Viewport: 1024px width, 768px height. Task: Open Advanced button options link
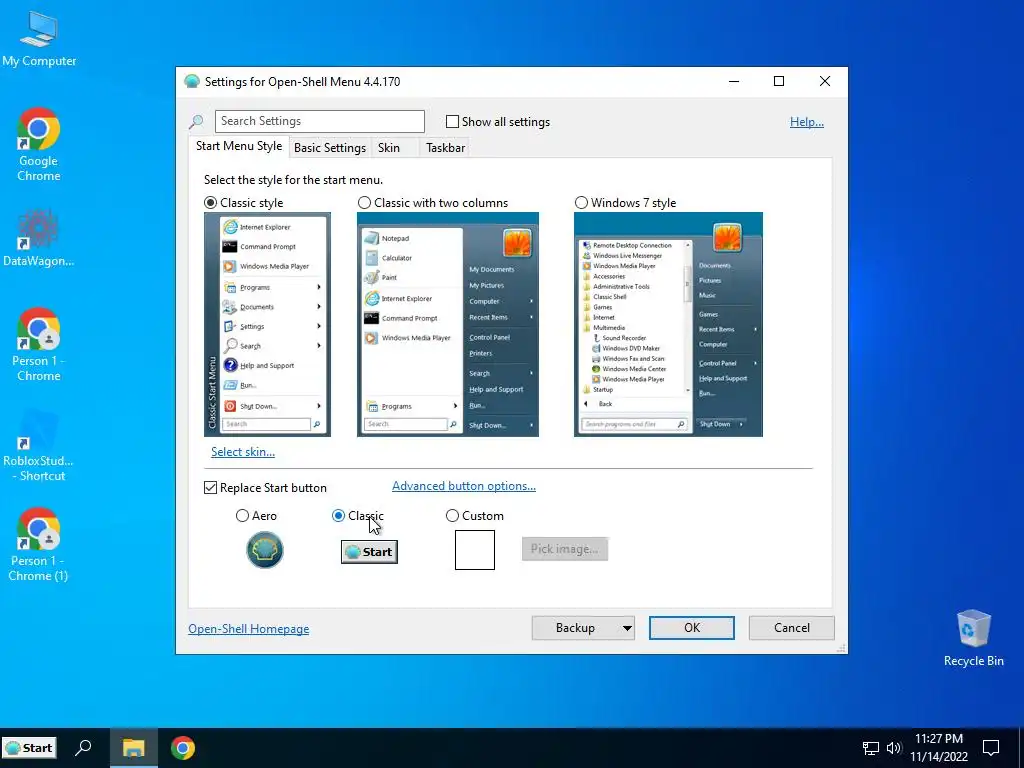pyautogui.click(x=464, y=486)
